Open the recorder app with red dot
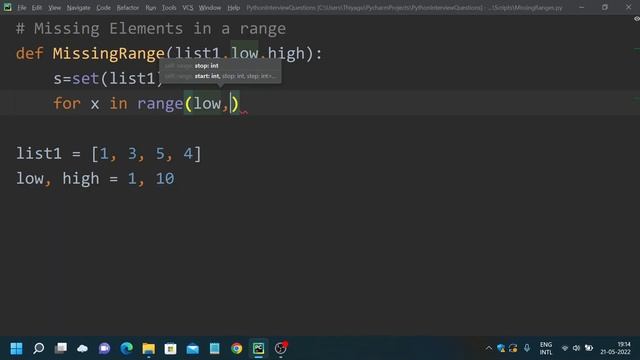Screen dimensions: 640x360 coord(280,348)
